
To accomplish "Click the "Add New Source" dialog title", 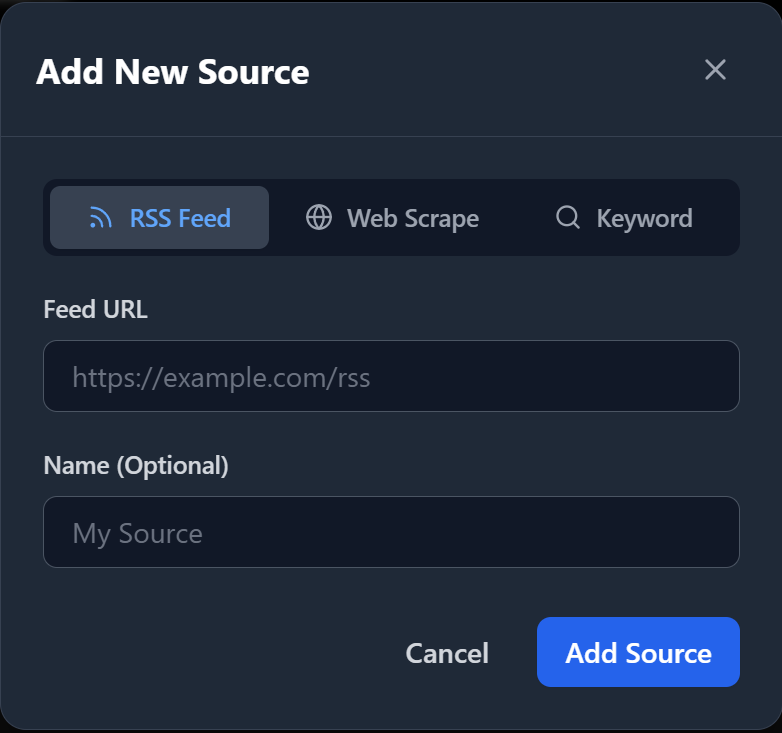I will pos(172,72).
